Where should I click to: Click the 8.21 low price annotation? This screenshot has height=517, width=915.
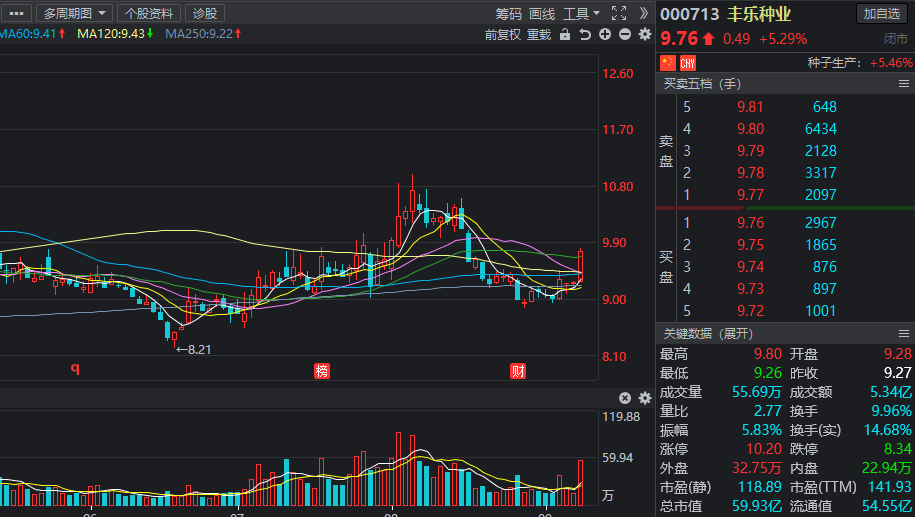pyautogui.click(x=194, y=350)
